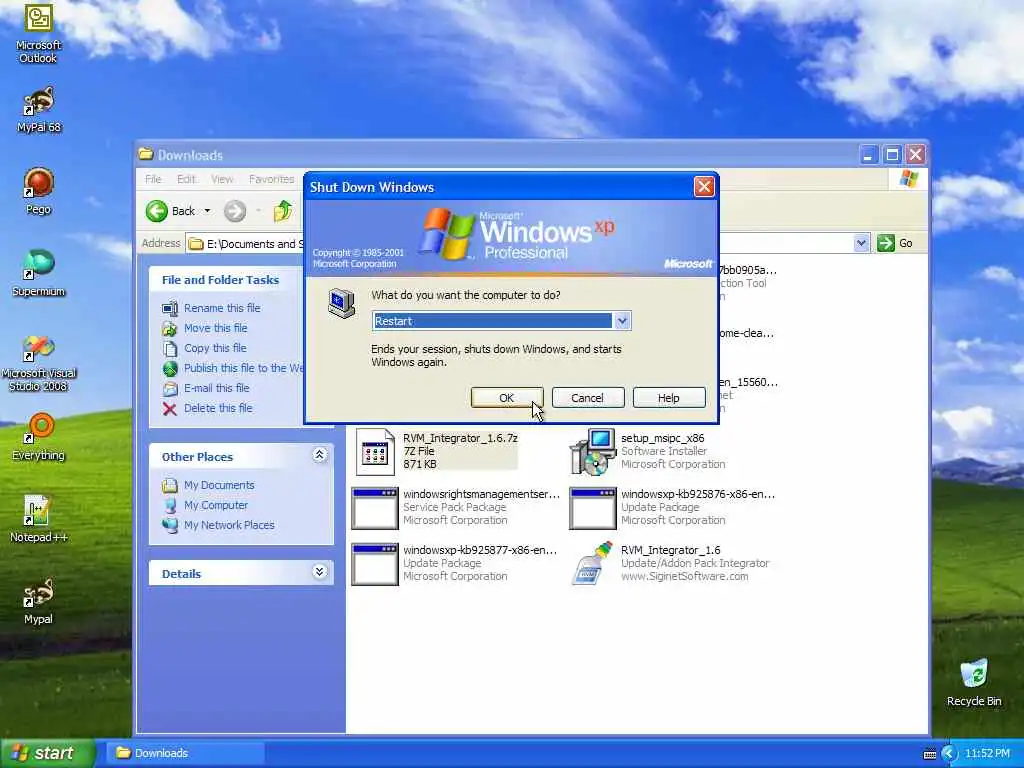
Task: Click the tray arrow to show hidden icons
Action: click(949, 754)
